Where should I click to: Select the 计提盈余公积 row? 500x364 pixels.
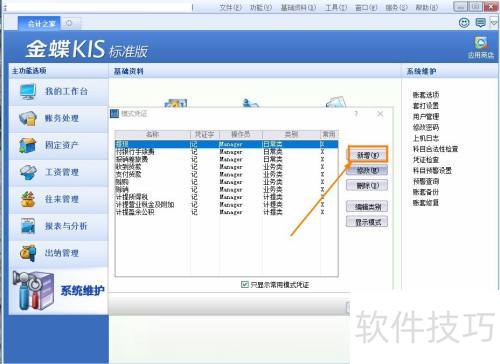(x=226, y=212)
